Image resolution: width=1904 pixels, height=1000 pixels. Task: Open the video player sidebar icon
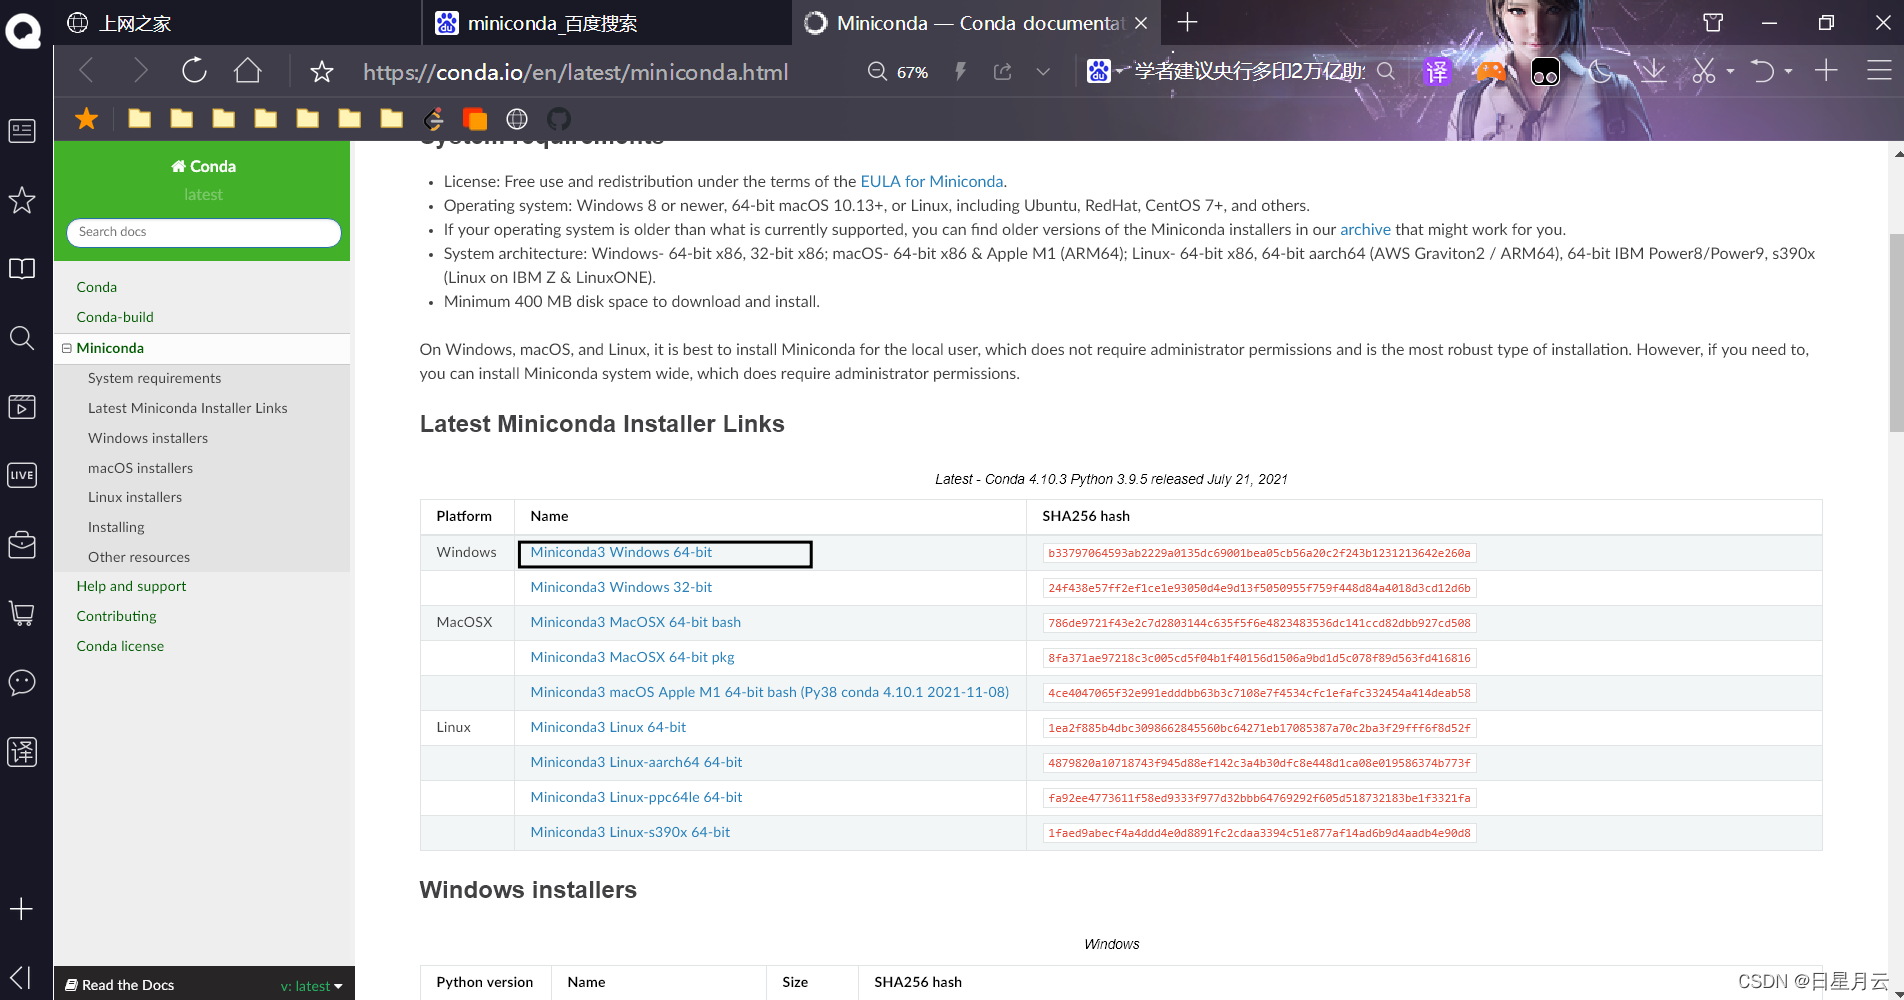tap(22, 407)
